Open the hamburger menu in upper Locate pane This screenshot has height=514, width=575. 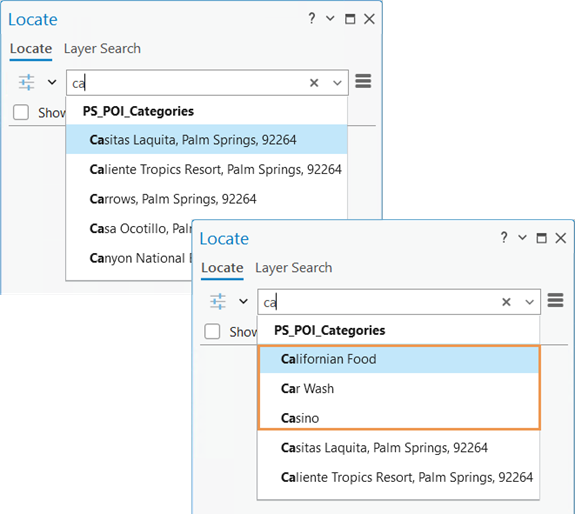coord(363,81)
